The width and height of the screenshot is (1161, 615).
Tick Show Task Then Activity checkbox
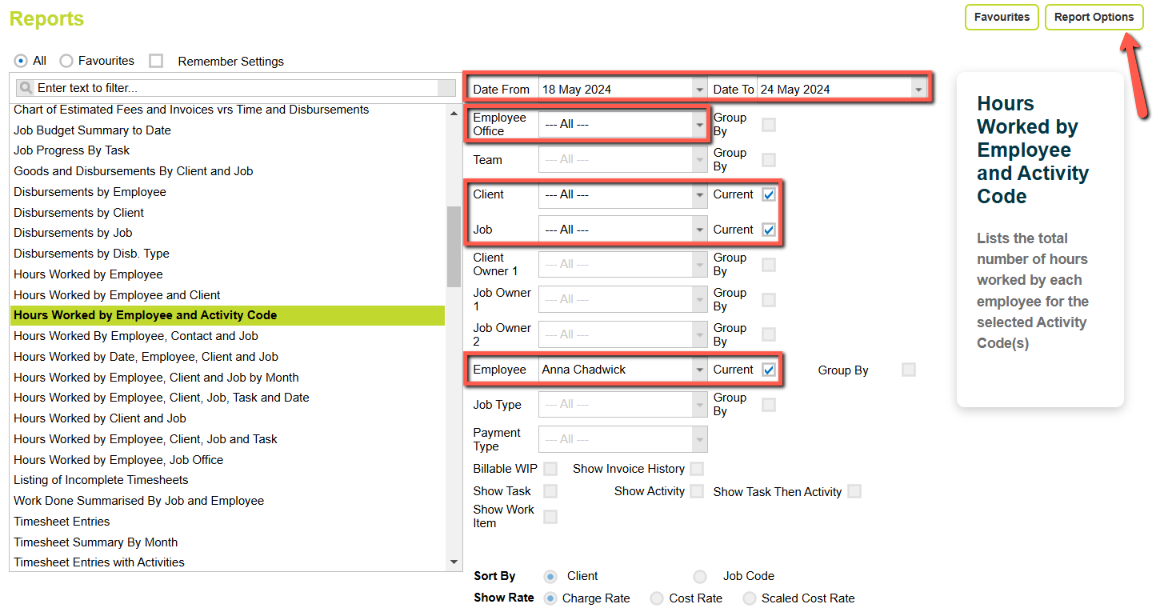(854, 491)
